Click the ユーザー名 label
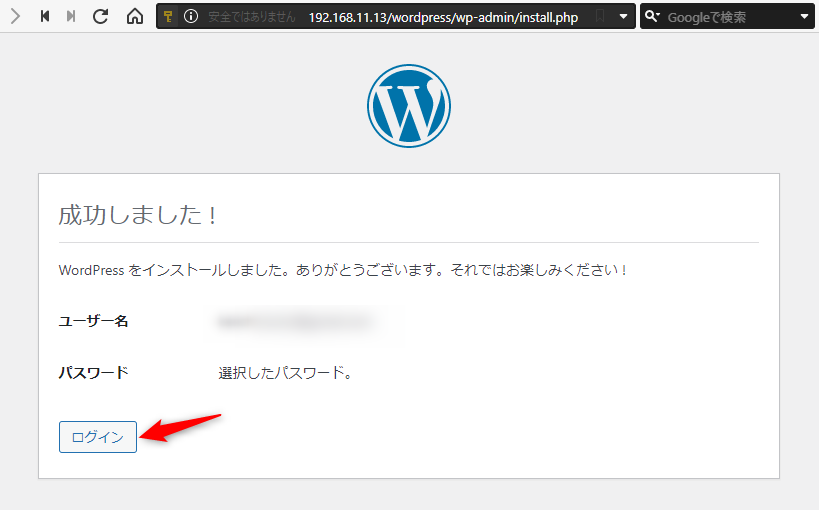Screen dimensions: 819x510 pos(94,321)
